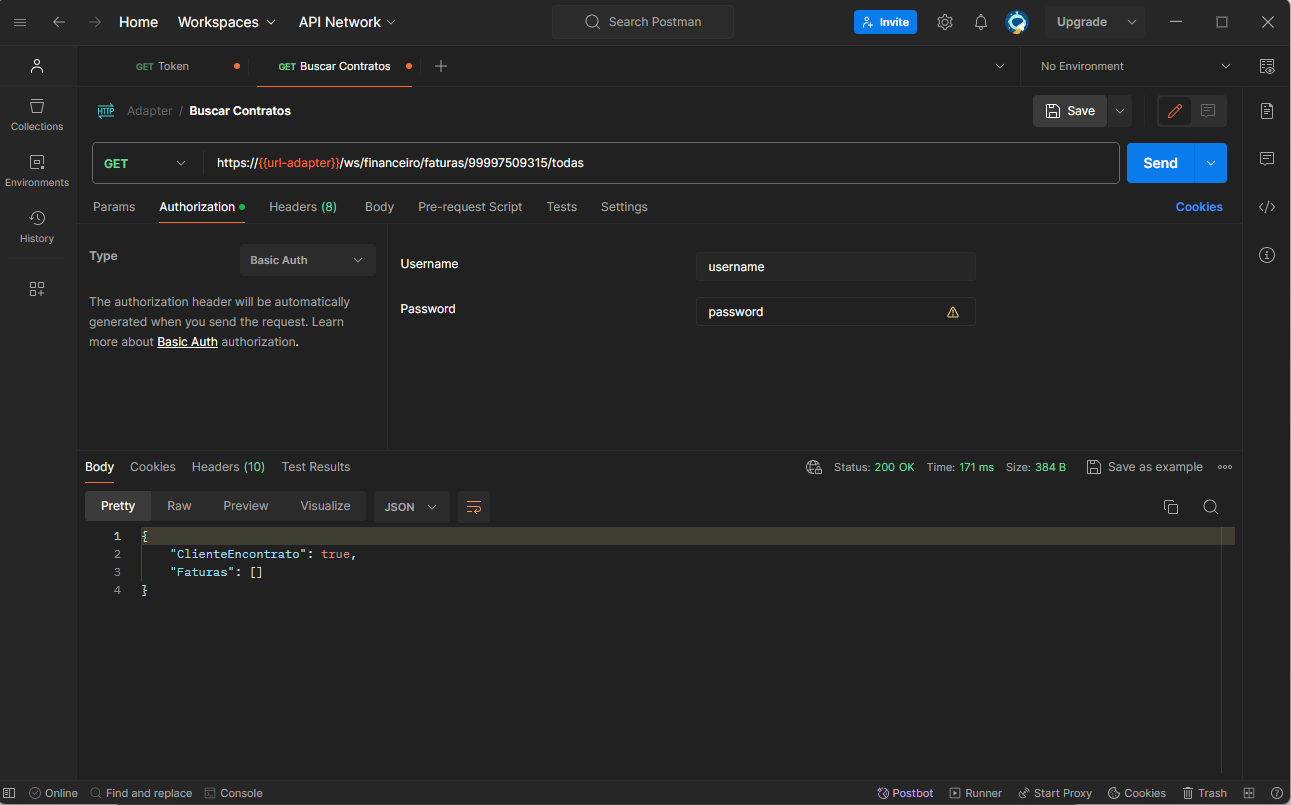
Task: Go back with the left arrow
Action: pyautogui.click(x=59, y=22)
